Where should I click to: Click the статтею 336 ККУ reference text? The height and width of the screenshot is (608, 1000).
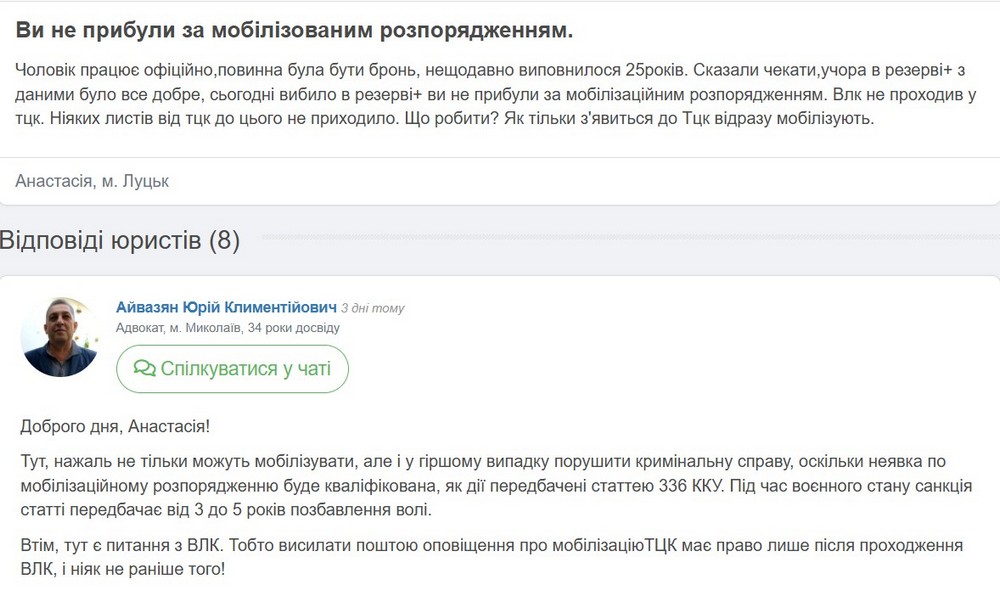click(x=658, y=486)
